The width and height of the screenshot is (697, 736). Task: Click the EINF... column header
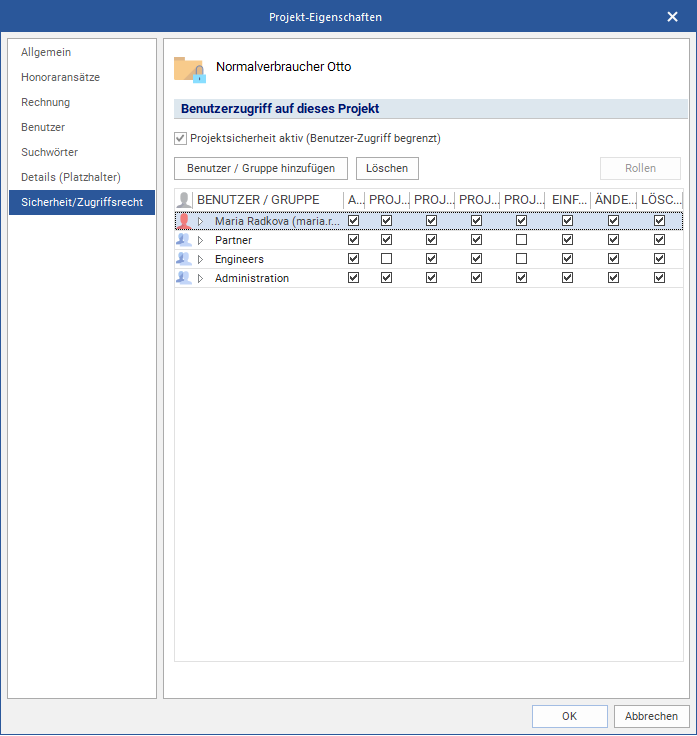tap(569, 200)
